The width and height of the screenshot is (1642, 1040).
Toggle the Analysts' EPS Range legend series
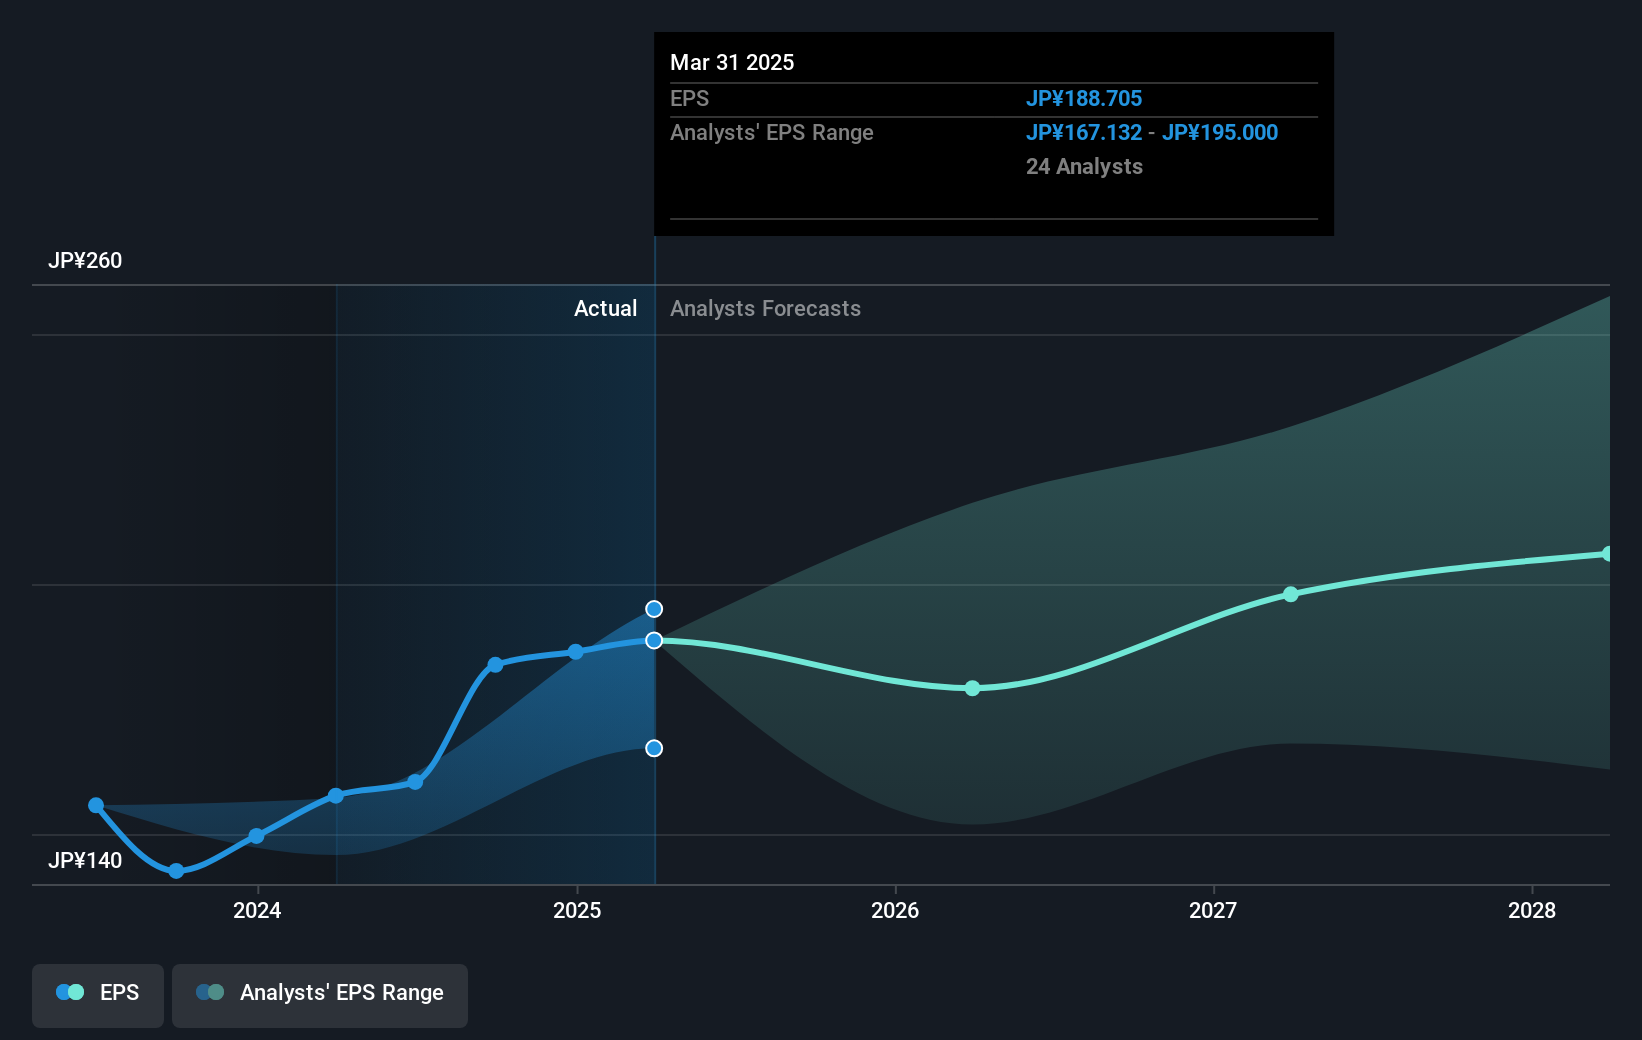(320, 995)
